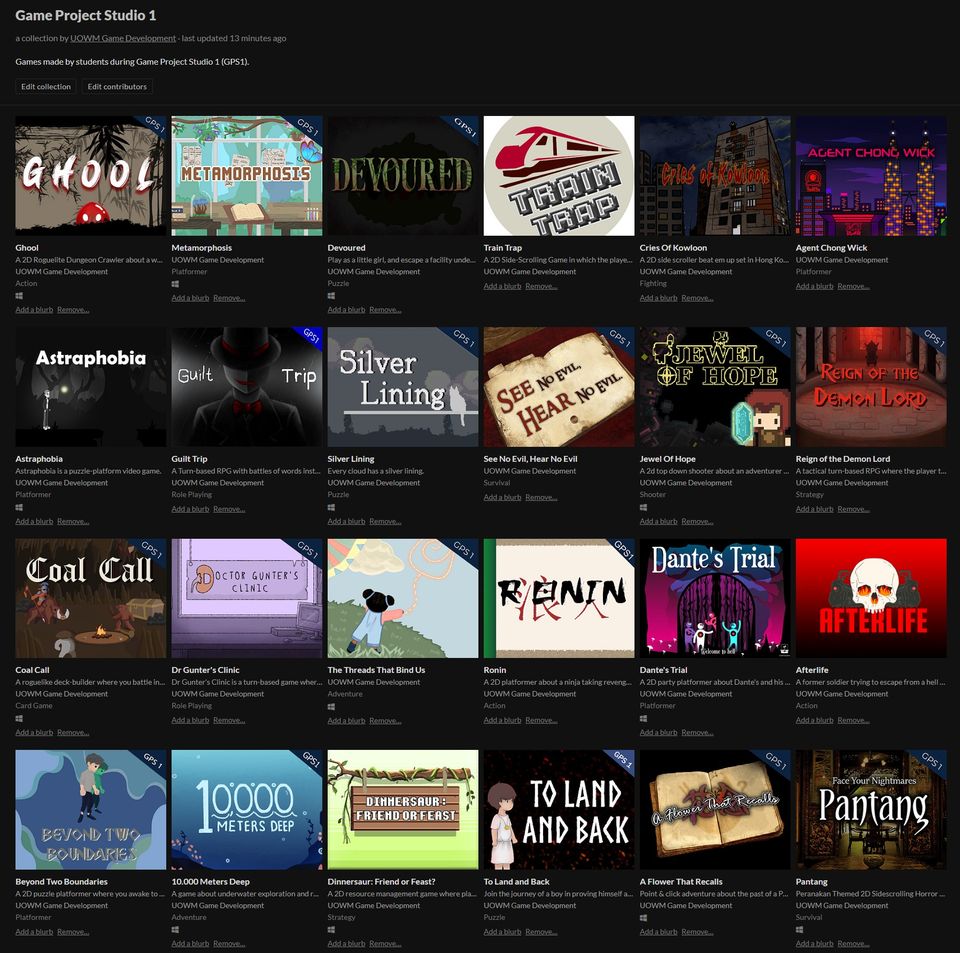Open the Dante's Trial thumbnail
This screenshot has width=960, height=953.
pos(715,598)
